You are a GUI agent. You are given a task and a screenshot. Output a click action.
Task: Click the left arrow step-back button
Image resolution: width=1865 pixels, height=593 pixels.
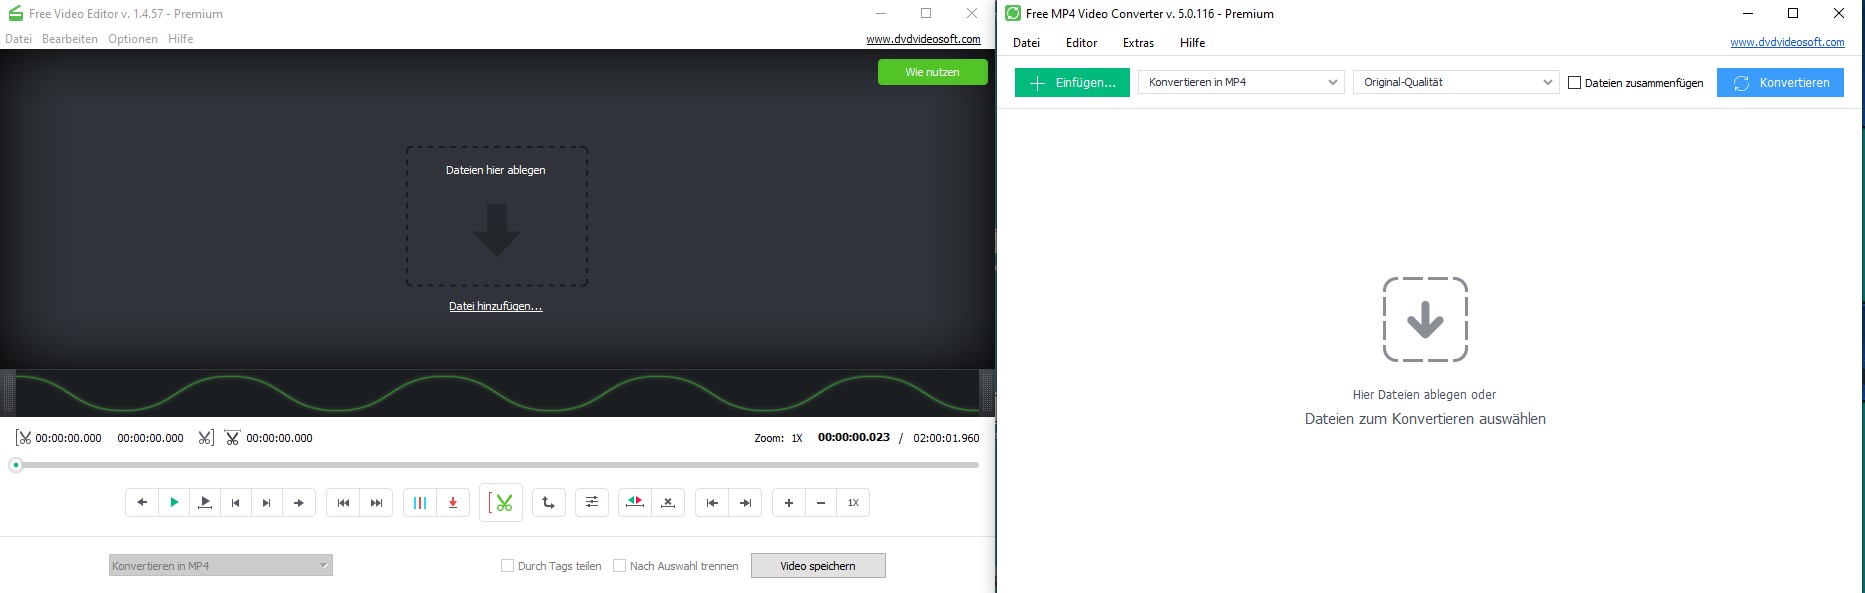pos(142,502)
